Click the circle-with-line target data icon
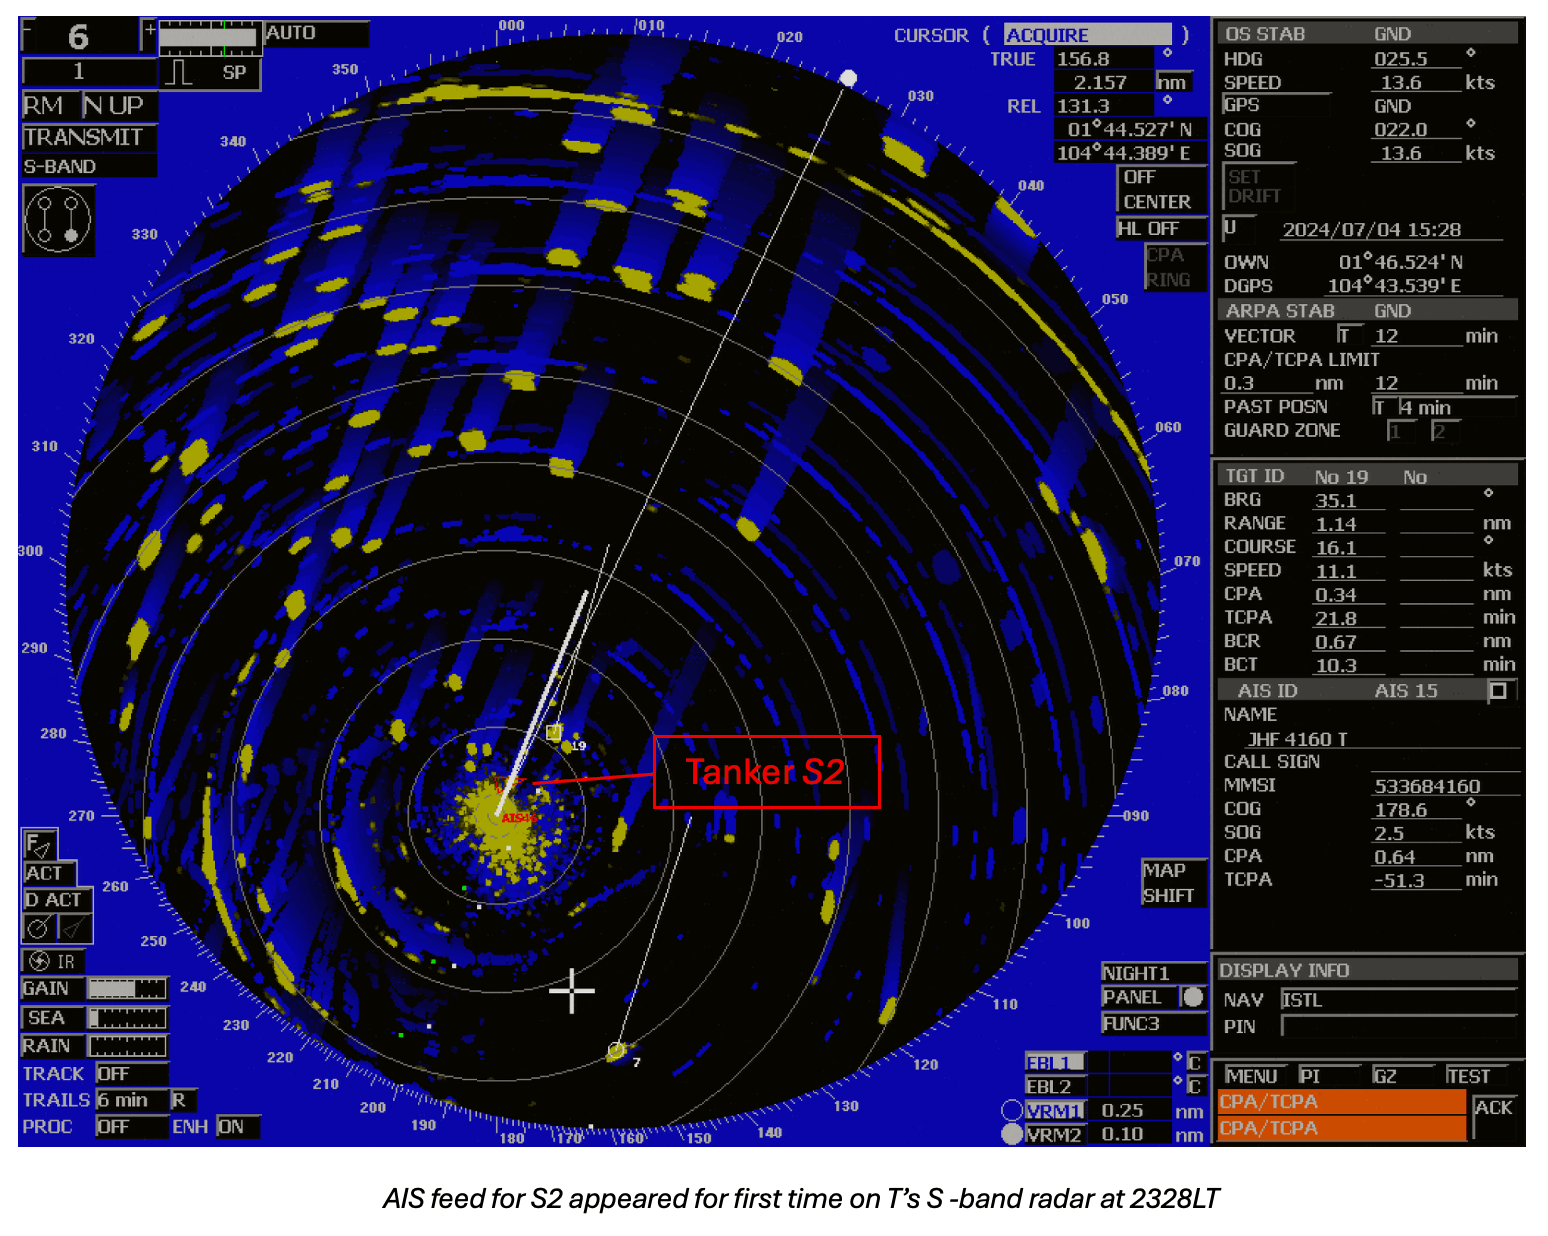The width and height of the screenshot is (1548, 1236). 39,929
